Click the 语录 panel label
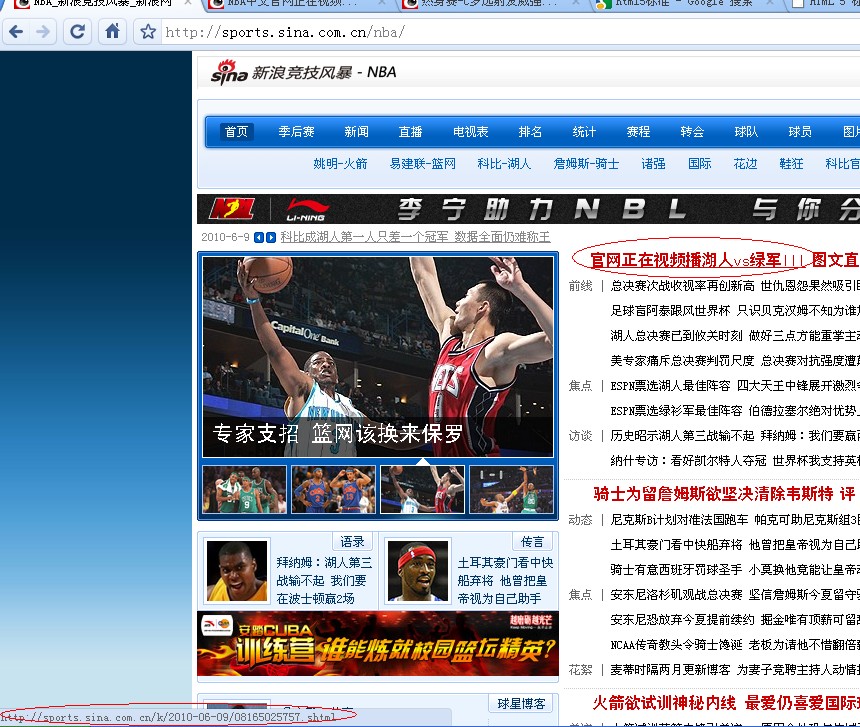This screenshot has width=860, height=727. tap(352, 540)
